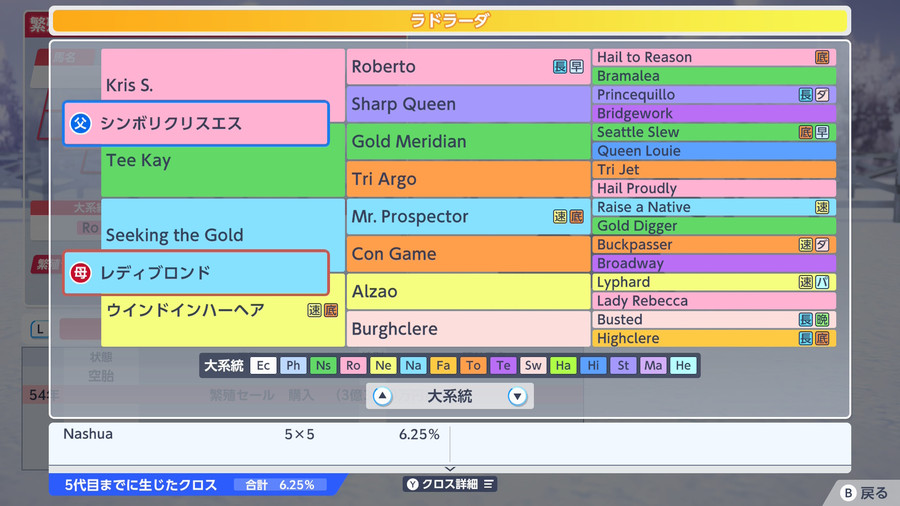Screen dimensions: 900x506
Task: Click the 長 badge on Highclere
Action: point(806,338)
